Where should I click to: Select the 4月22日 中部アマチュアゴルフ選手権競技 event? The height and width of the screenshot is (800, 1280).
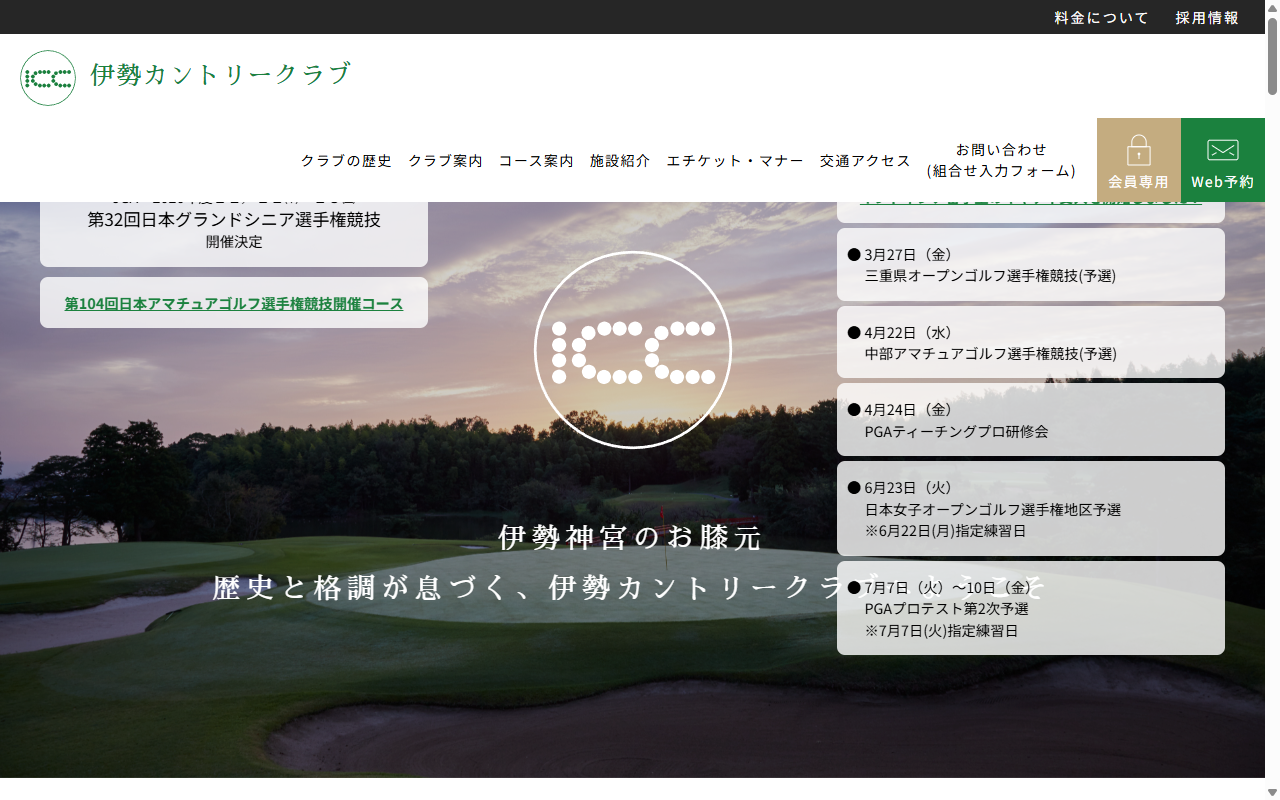pyautogui.click(x=1031, y=342)
